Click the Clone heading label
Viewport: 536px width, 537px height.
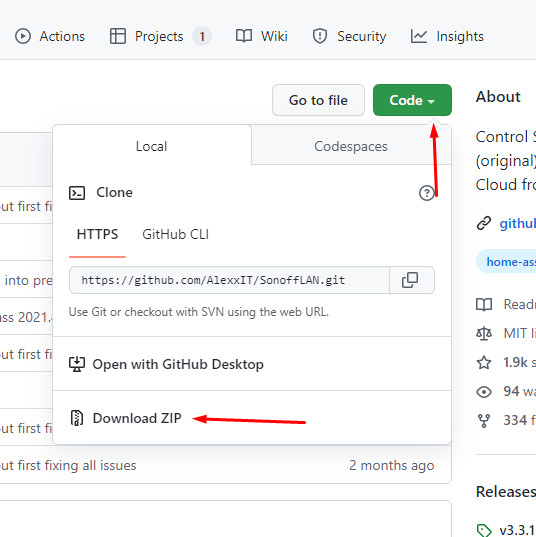(114, 192)
